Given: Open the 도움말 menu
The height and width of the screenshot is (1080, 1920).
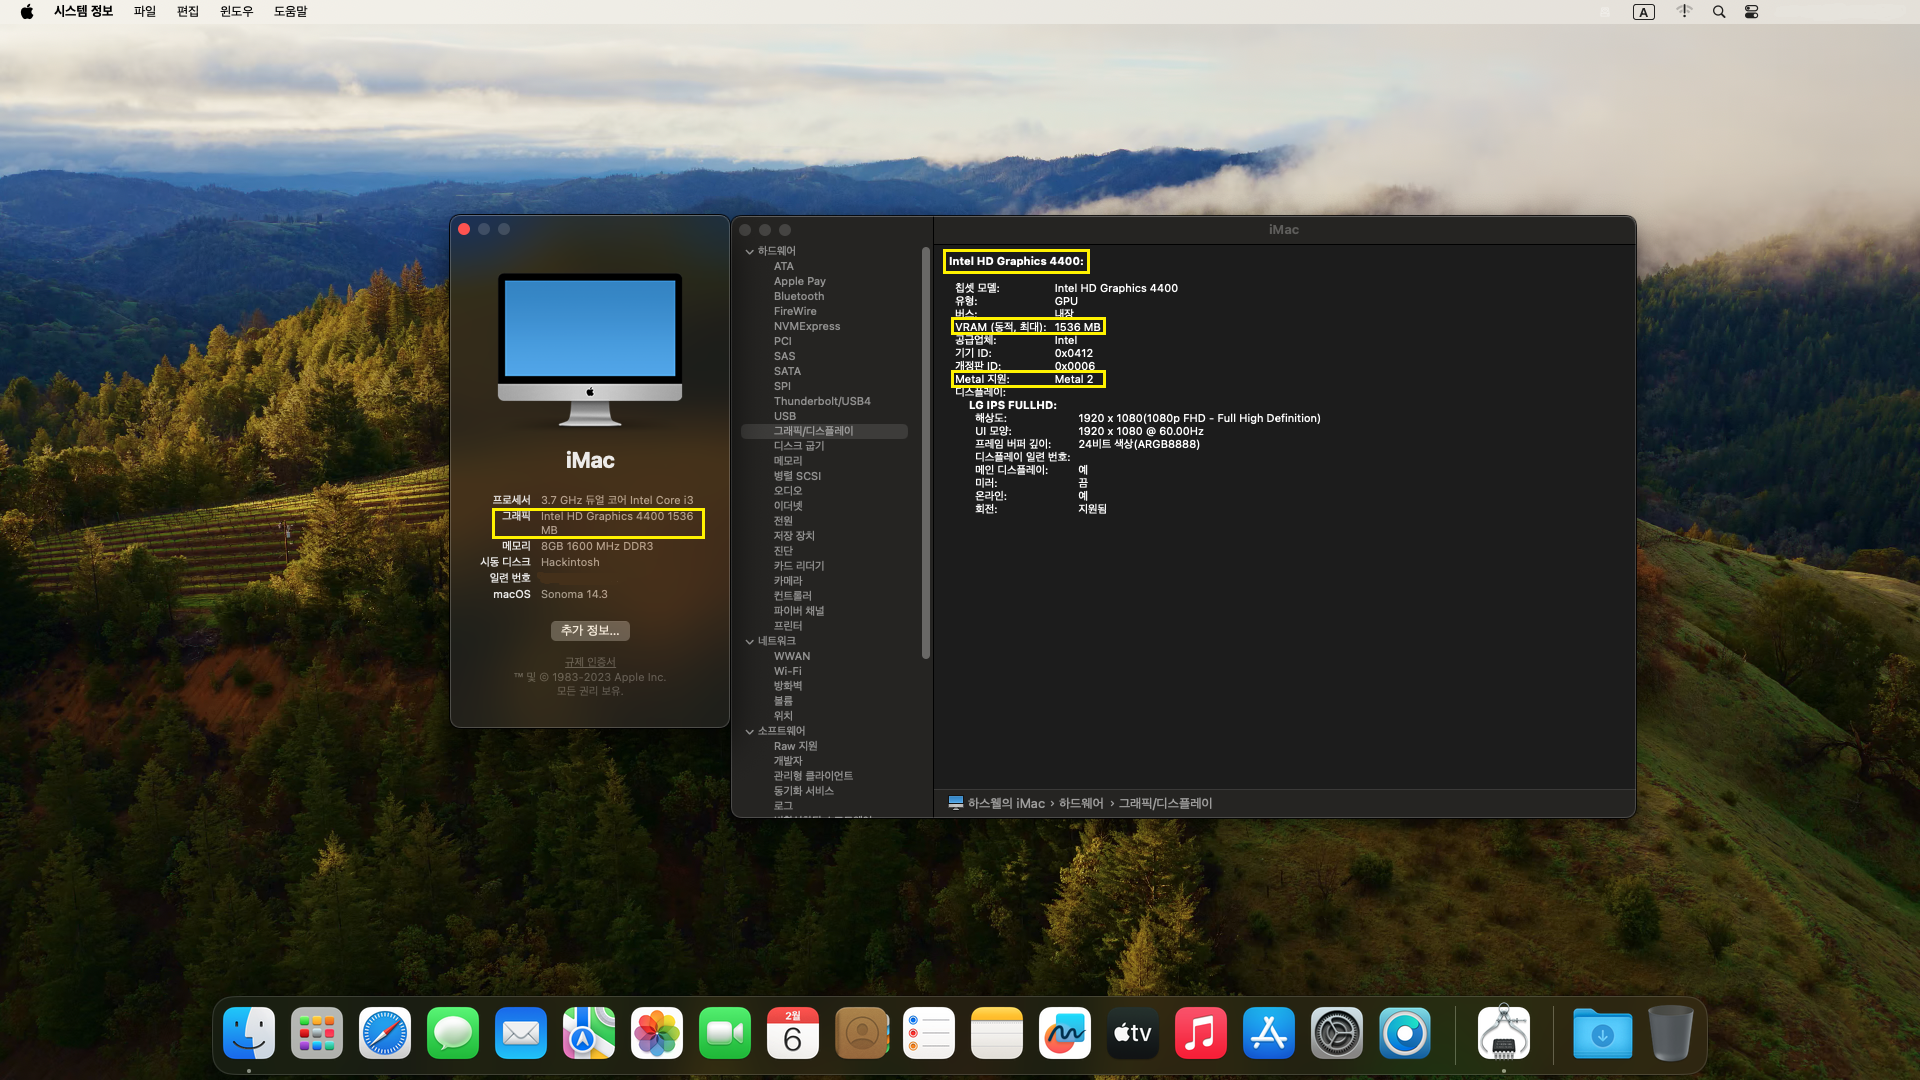Looking at the screenshot, I should pos(291,12).
